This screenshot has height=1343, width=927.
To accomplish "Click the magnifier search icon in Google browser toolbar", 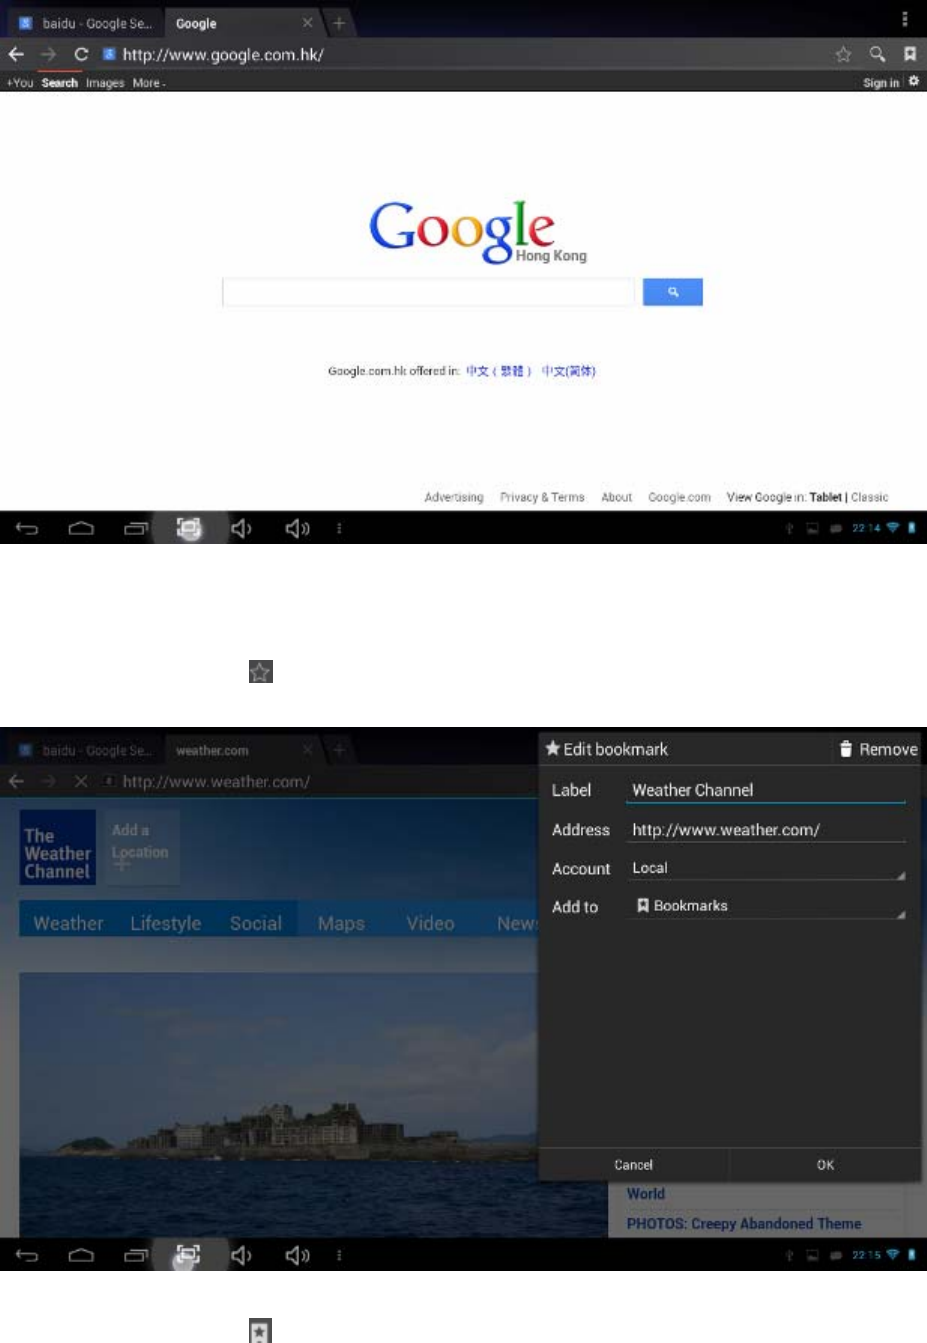I will point(877,54).
